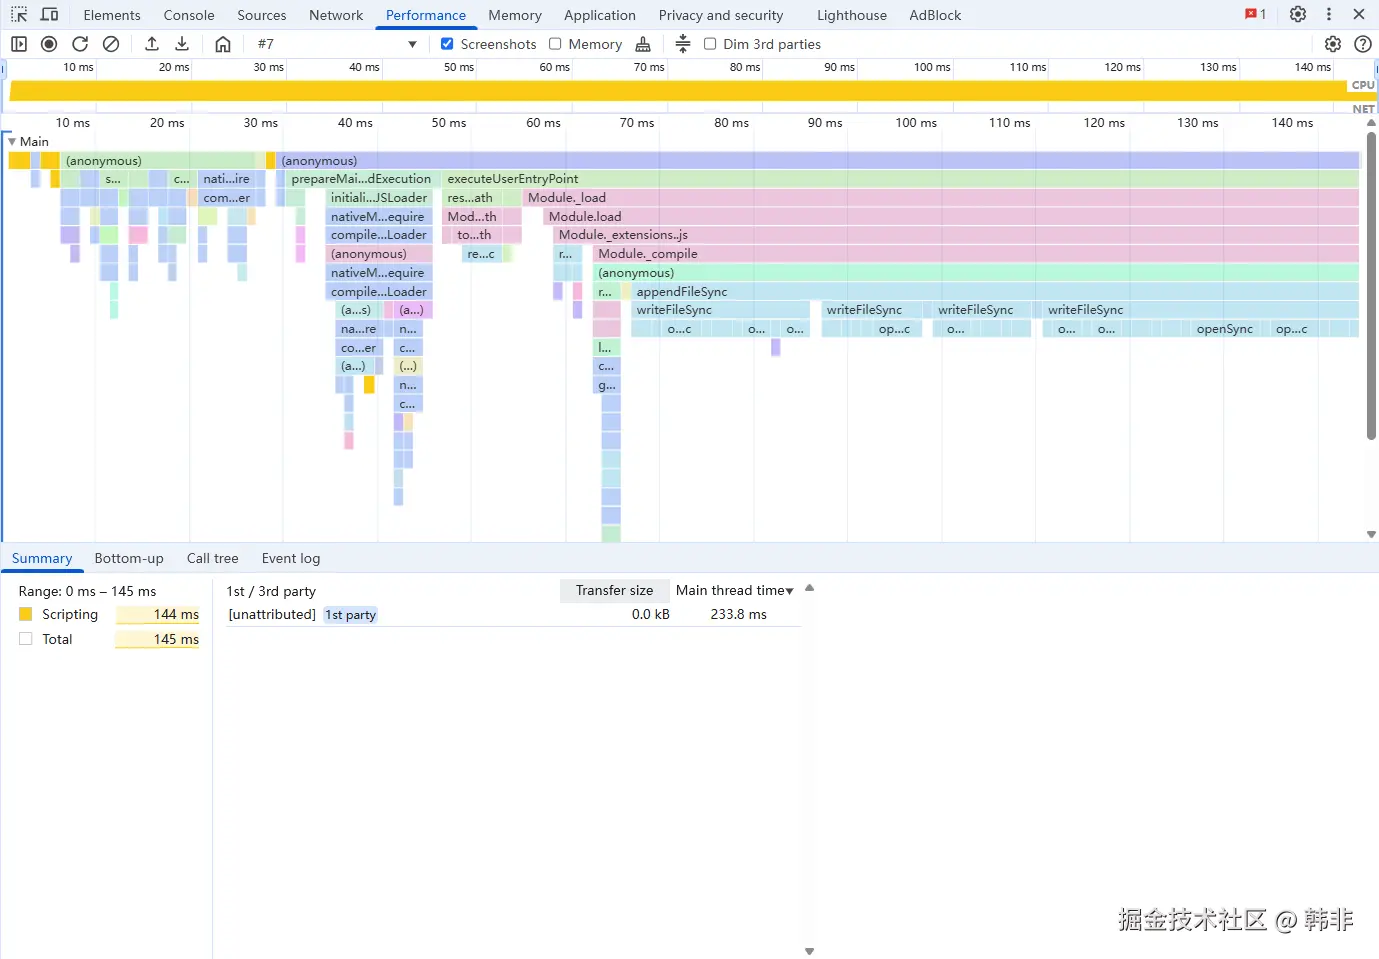Click the 1st / 3rd party heading

[x=271, y=591]
